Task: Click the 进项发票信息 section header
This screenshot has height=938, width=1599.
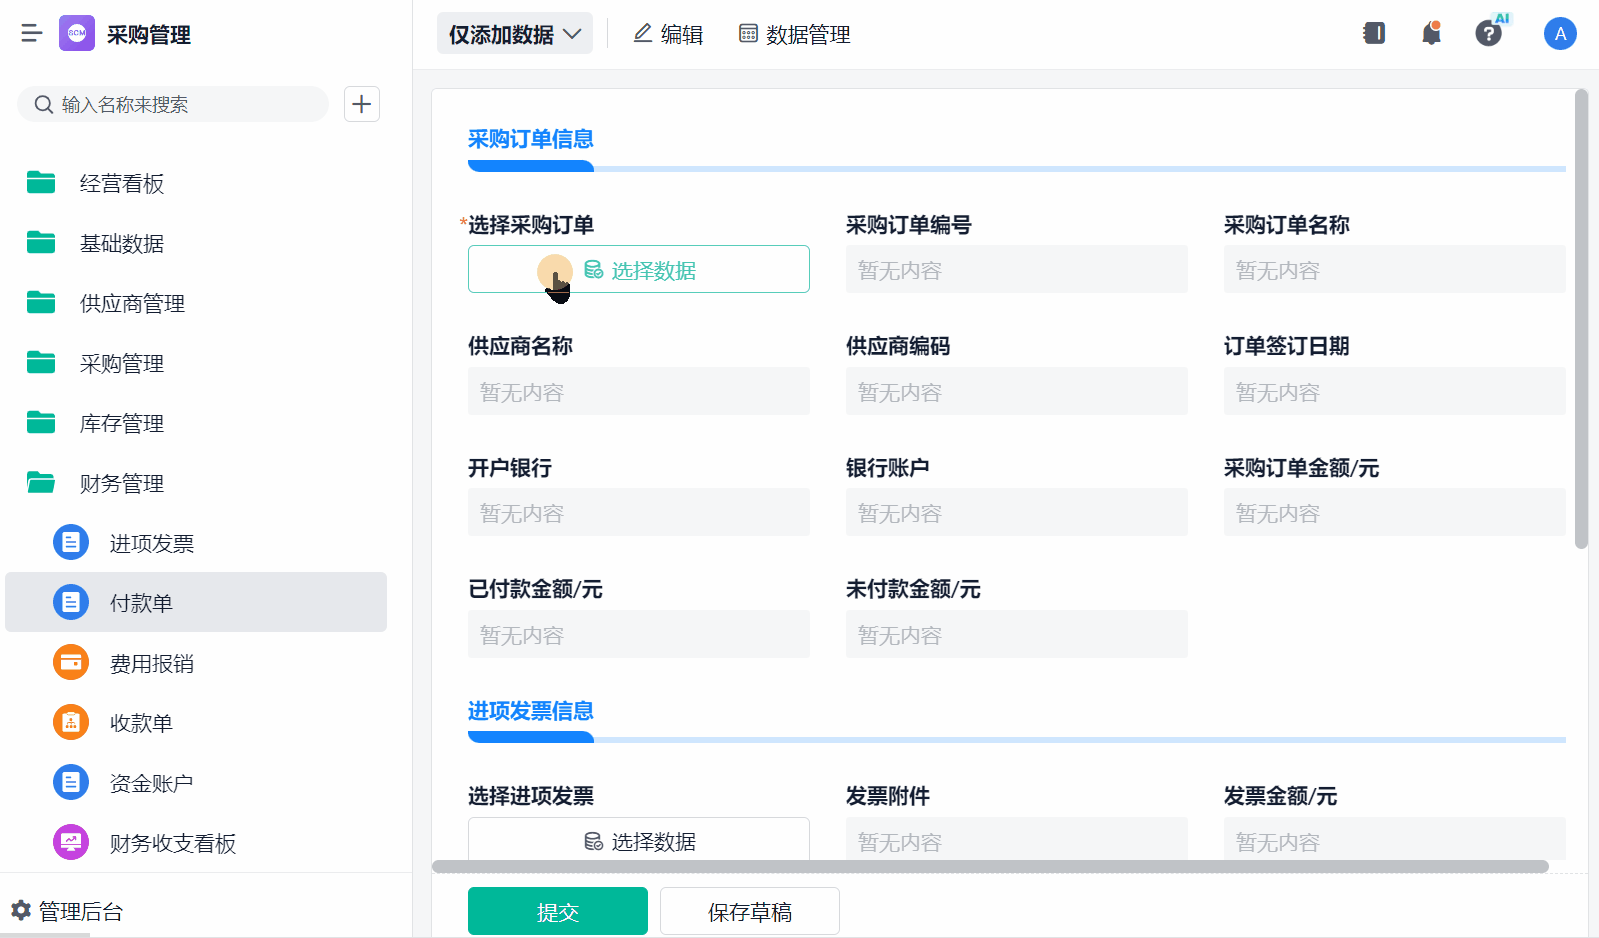Action: (531, 711)
